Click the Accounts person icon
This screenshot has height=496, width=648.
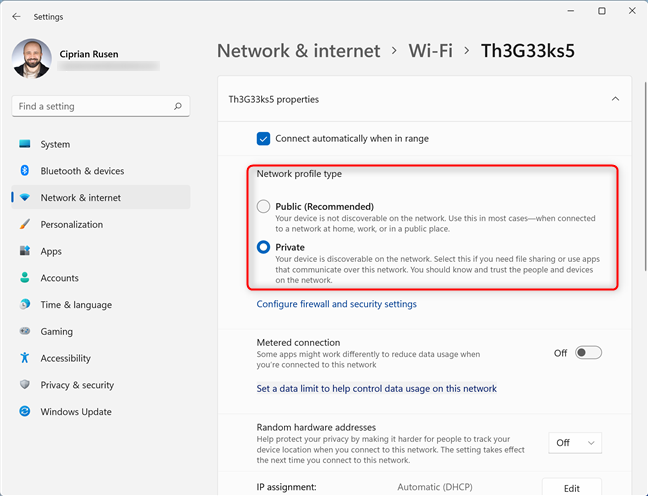pyautogui.click(x=25, y=277)
